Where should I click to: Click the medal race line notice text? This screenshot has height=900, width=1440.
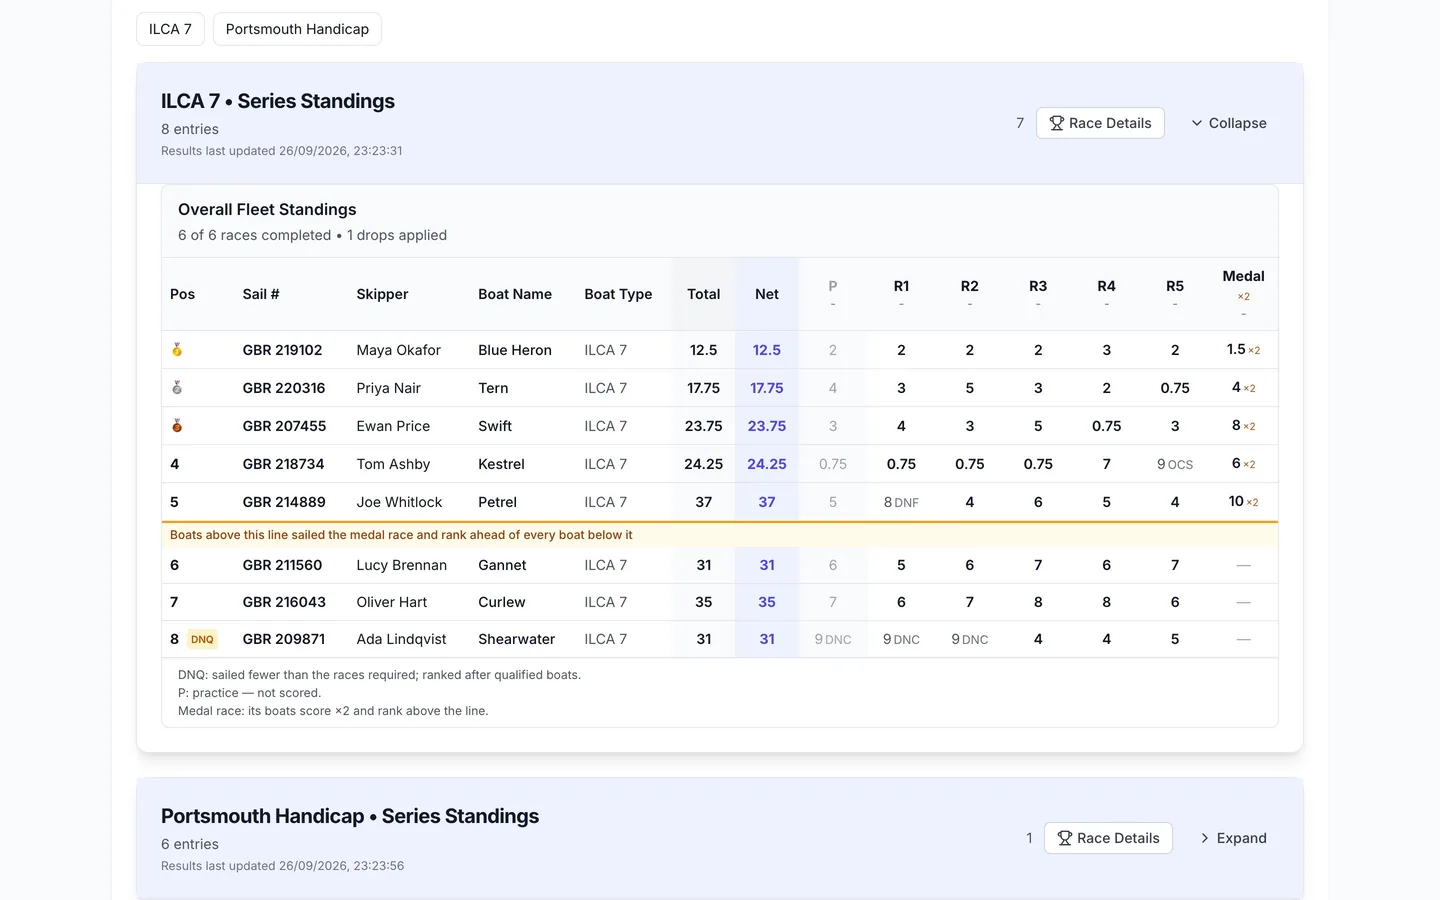coord(401,535)
